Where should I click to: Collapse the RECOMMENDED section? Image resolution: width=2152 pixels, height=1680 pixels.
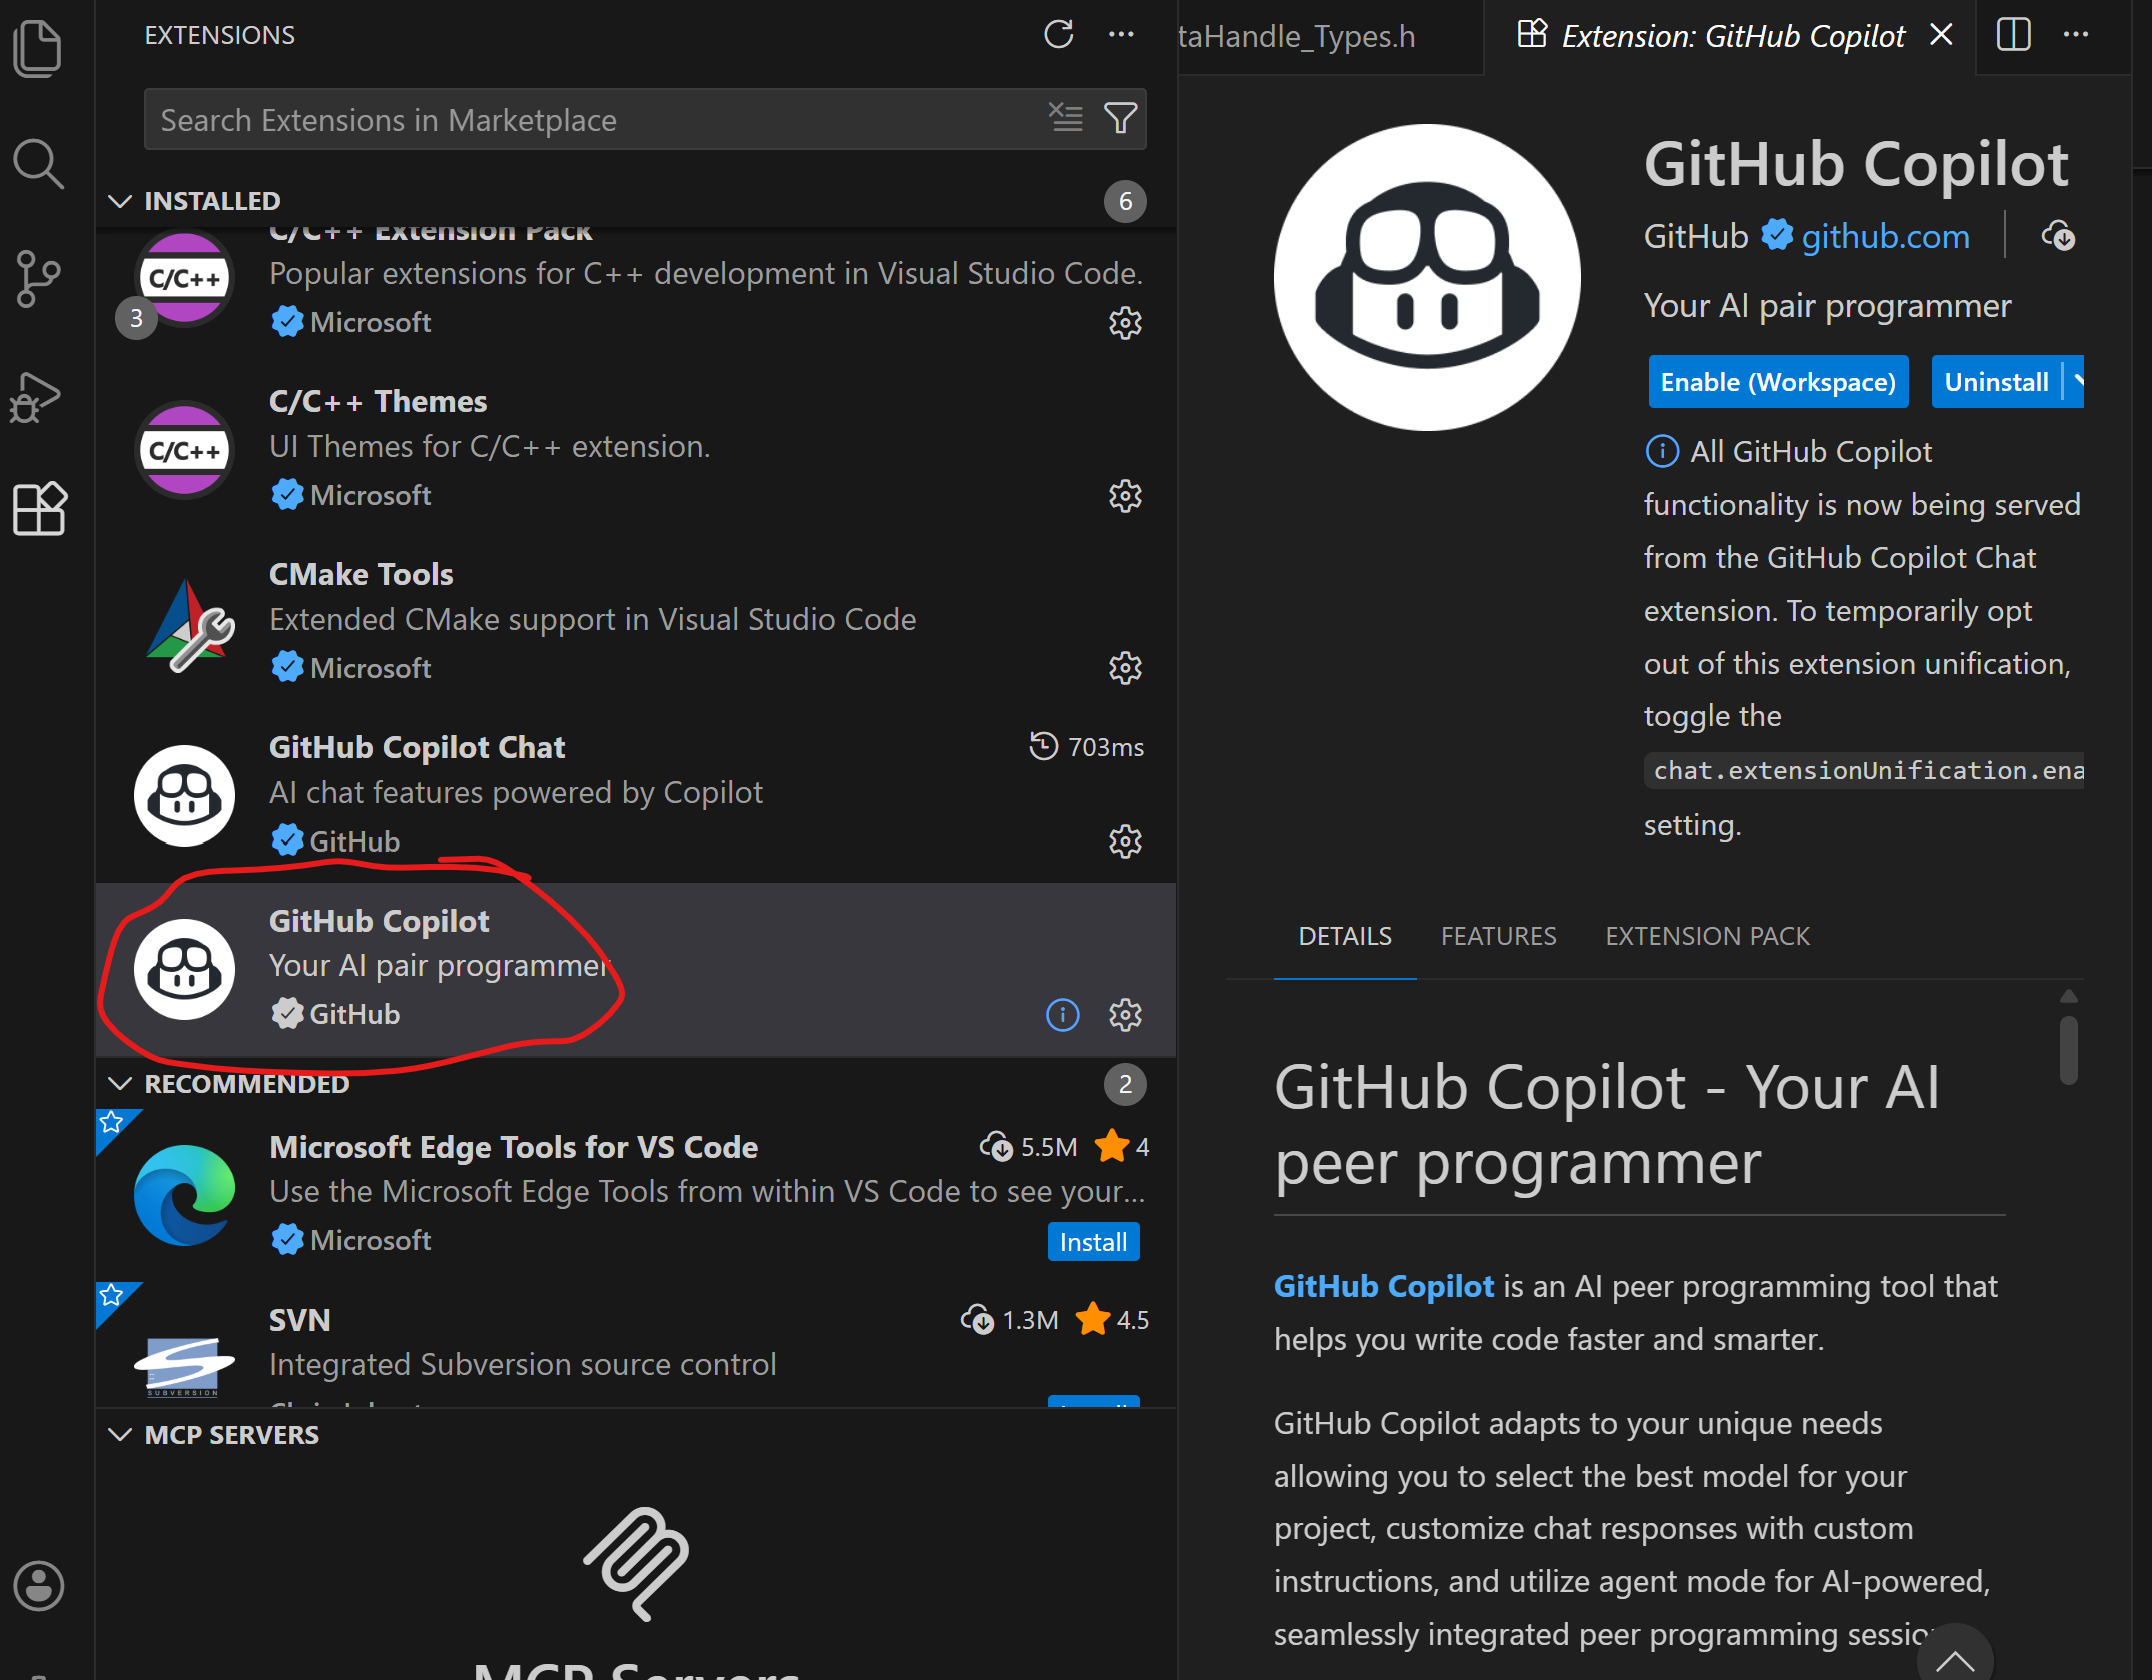[x=120, y=1084]
